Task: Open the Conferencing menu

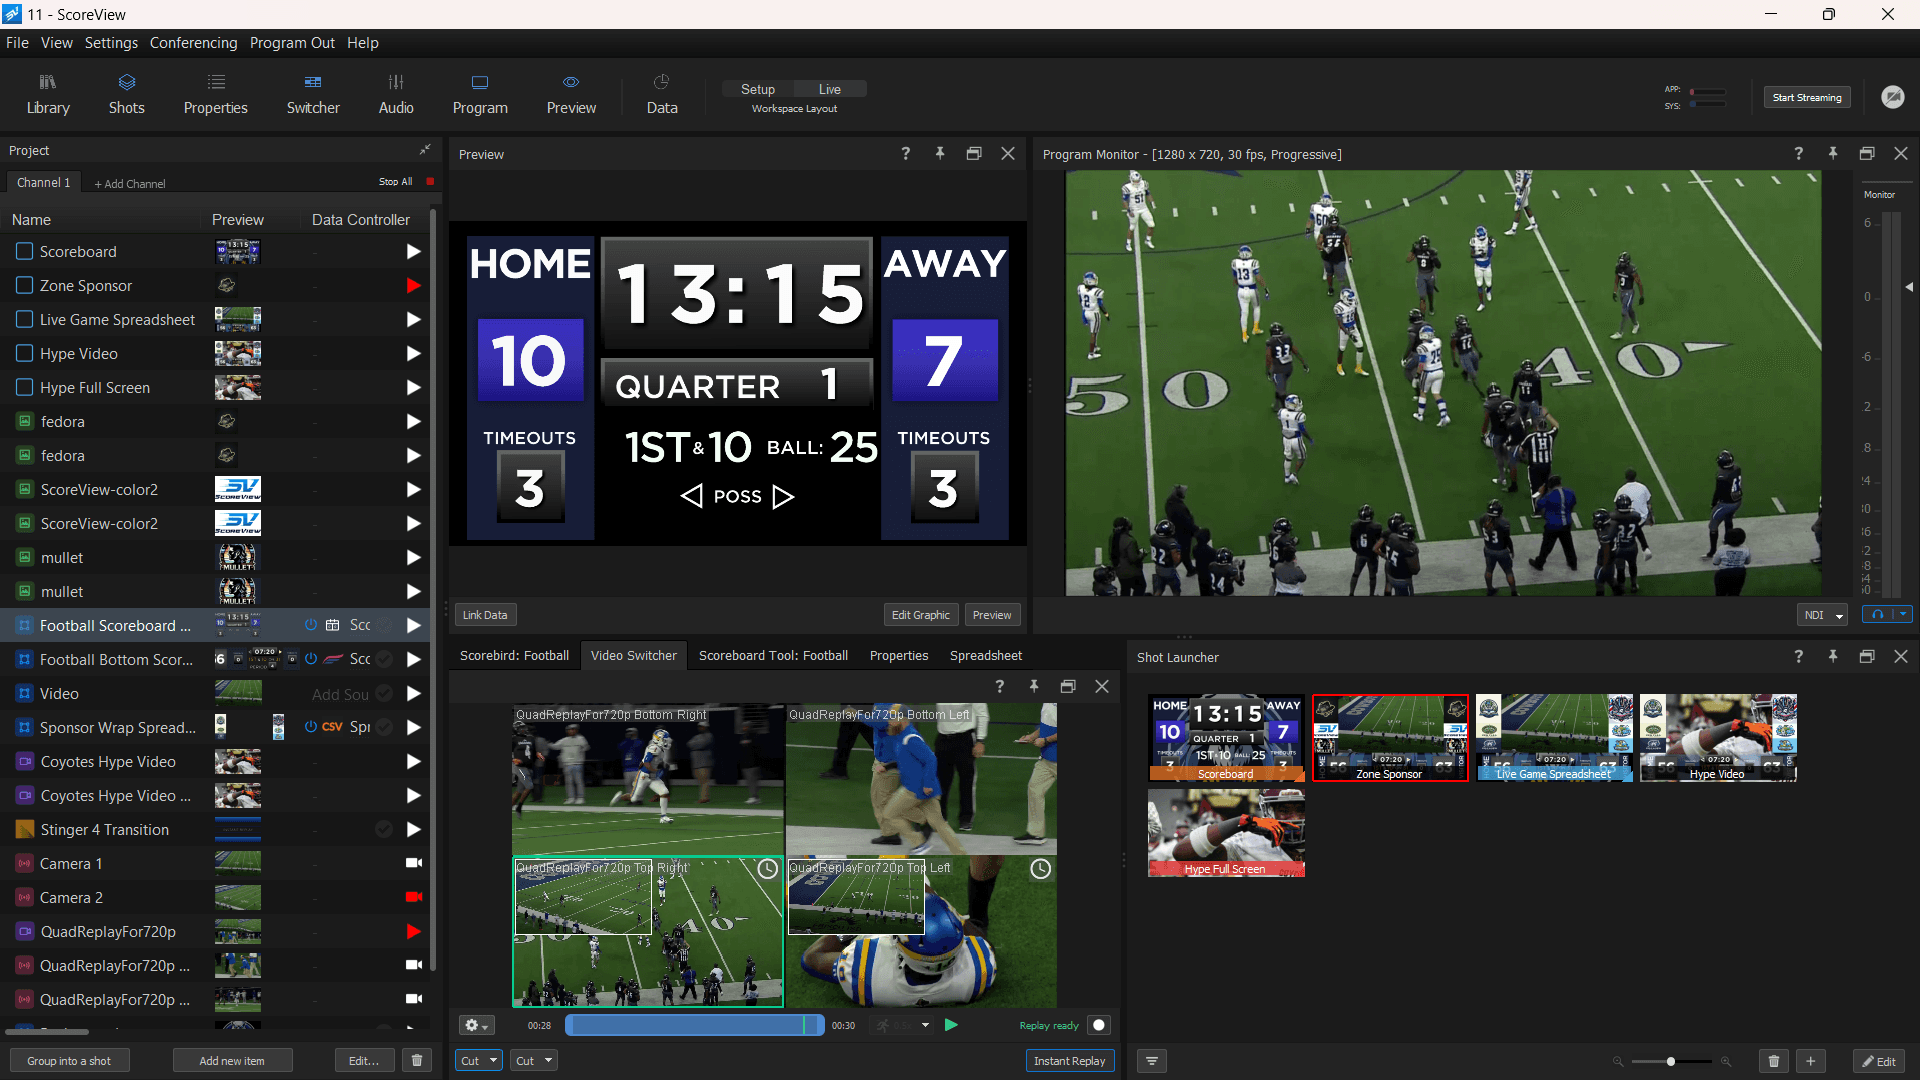Action: (x=193, y=42)
